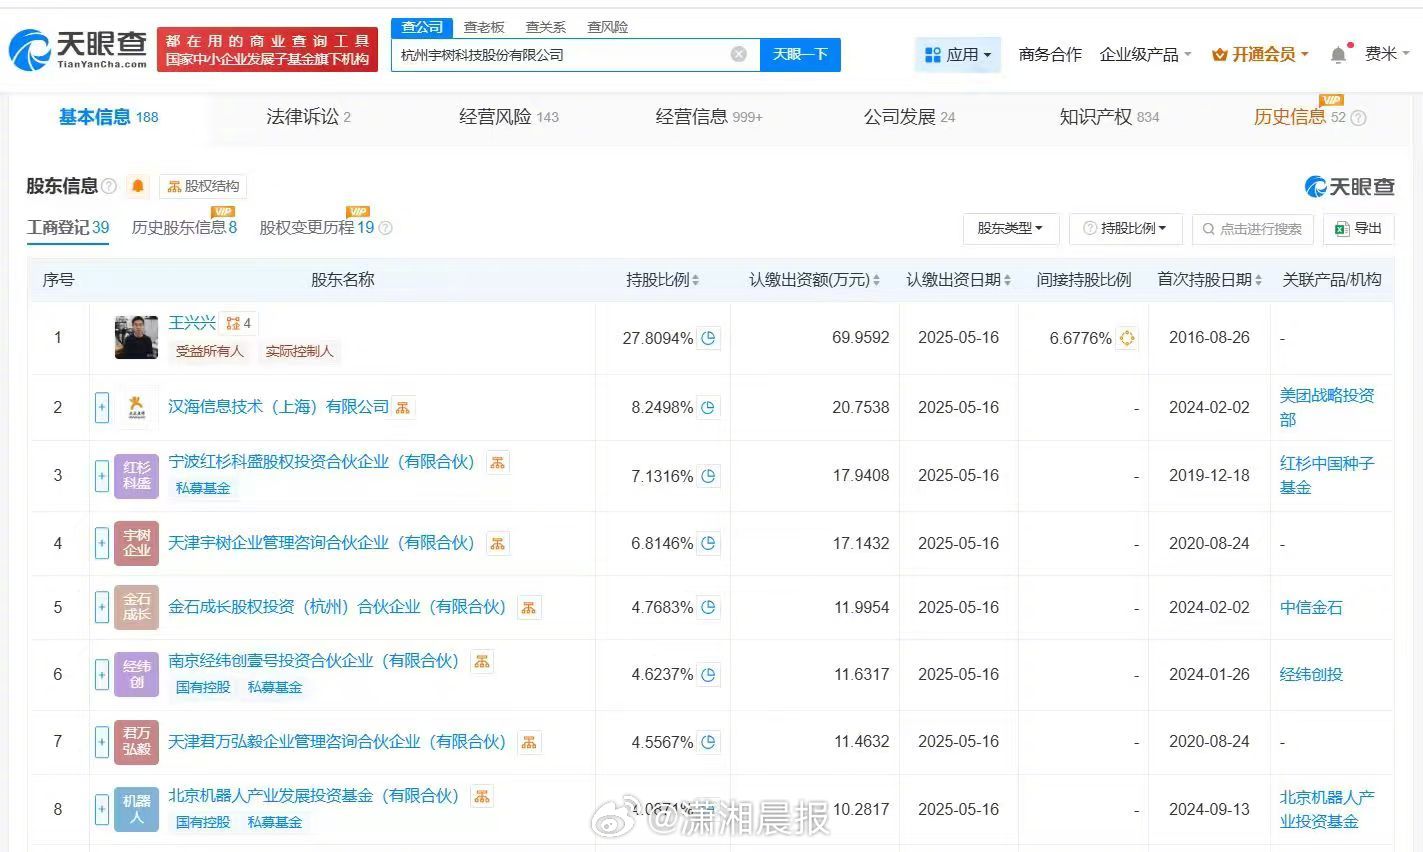
Task: Open pie chart icon for 汉海信息技术 8.2498%
Action: click(709, 407)
